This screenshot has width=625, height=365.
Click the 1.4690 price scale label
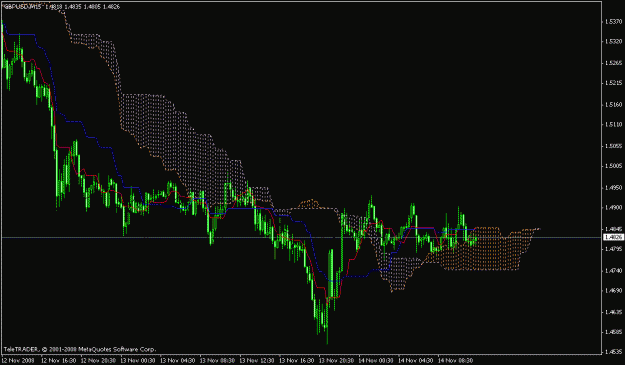point(613,291)
